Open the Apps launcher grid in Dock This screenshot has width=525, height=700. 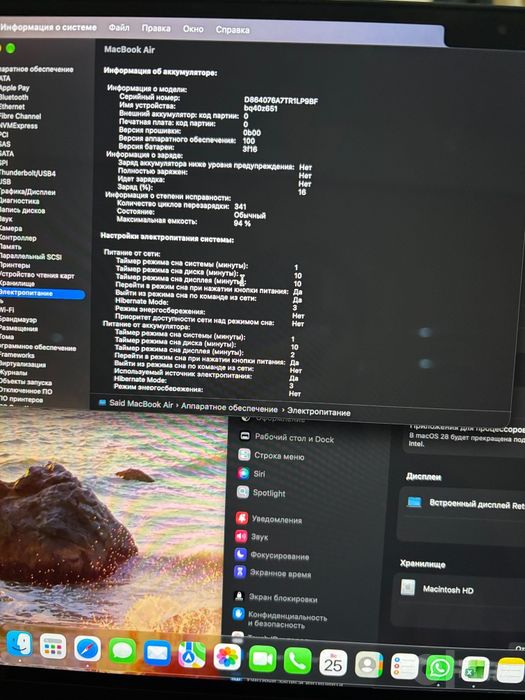click(x=53, y=646)
